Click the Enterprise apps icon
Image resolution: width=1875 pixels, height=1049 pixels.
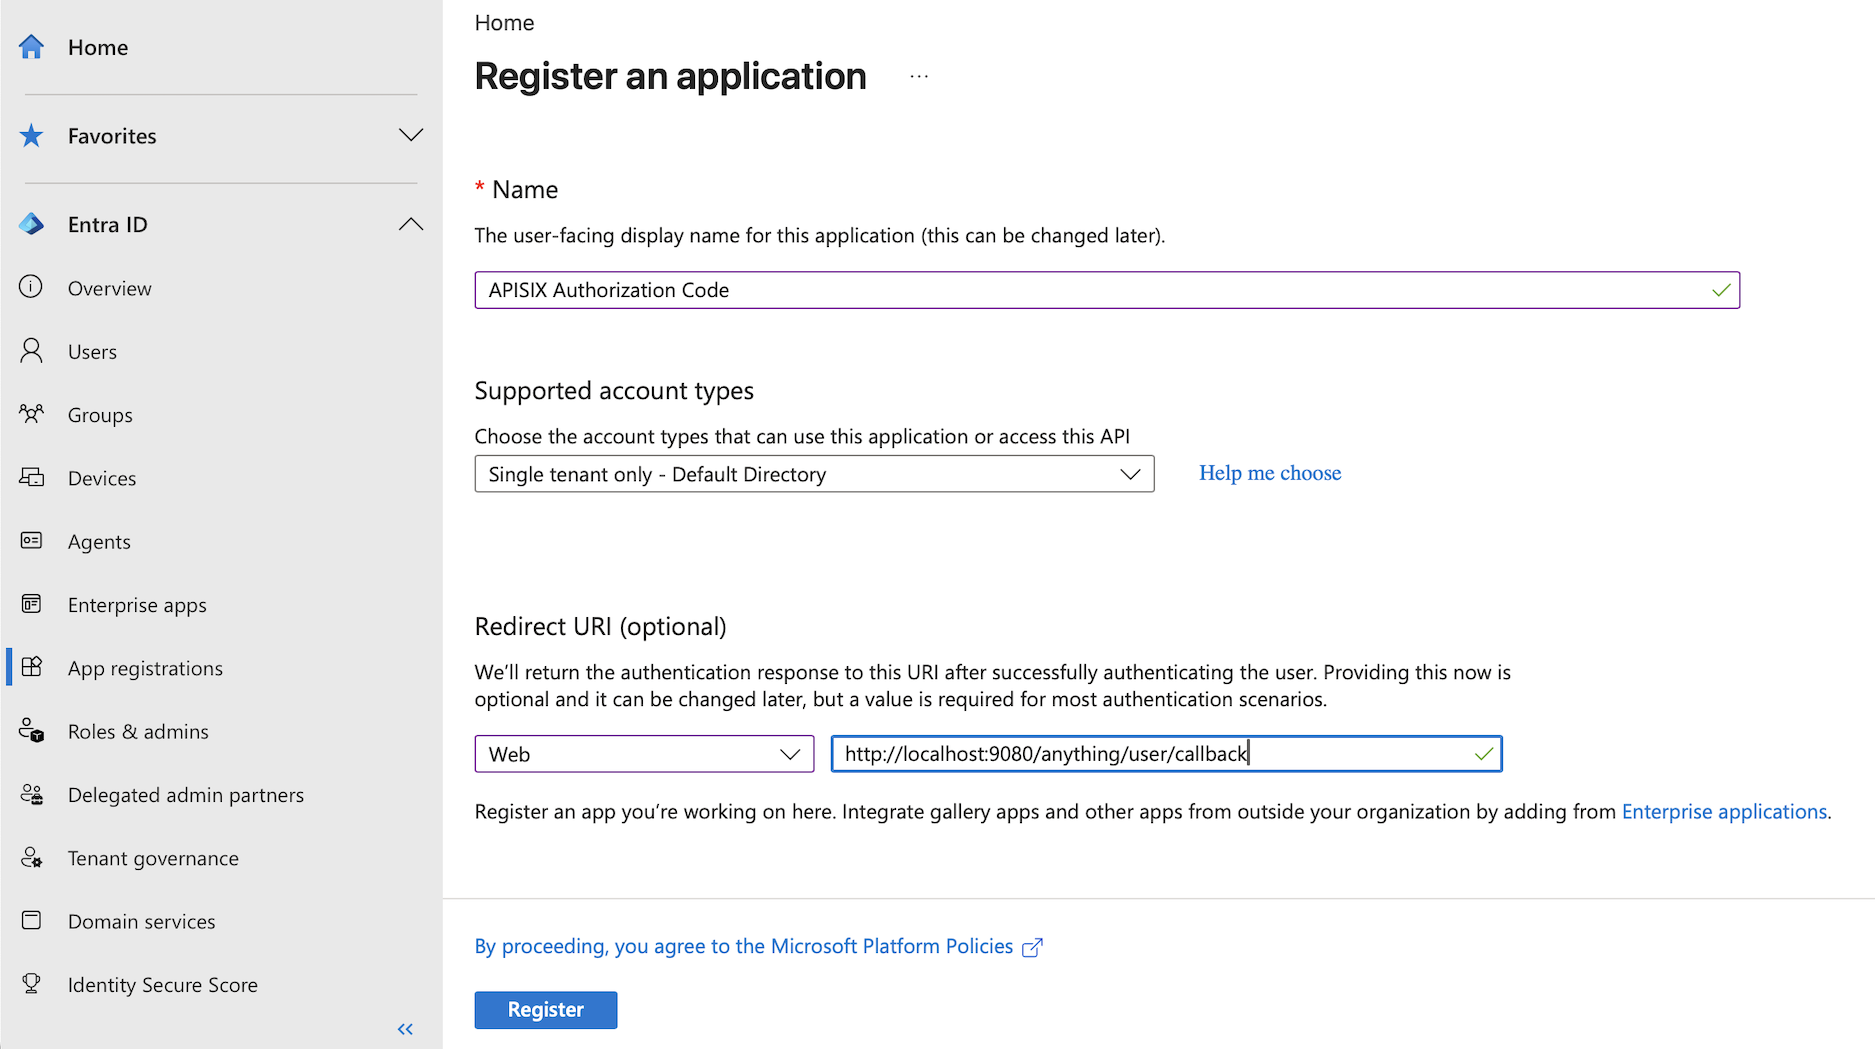[x=32, y=603]
